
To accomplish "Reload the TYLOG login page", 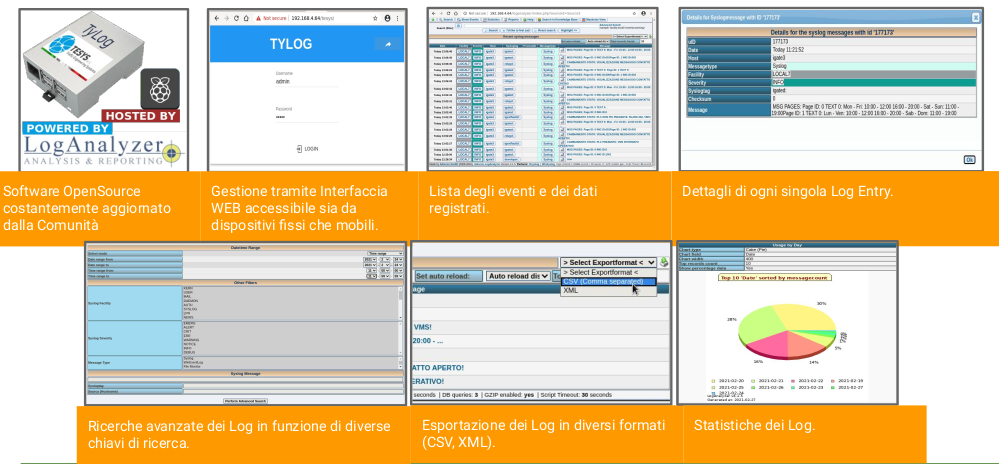I will pyautogui.click(x=236, y=18).
